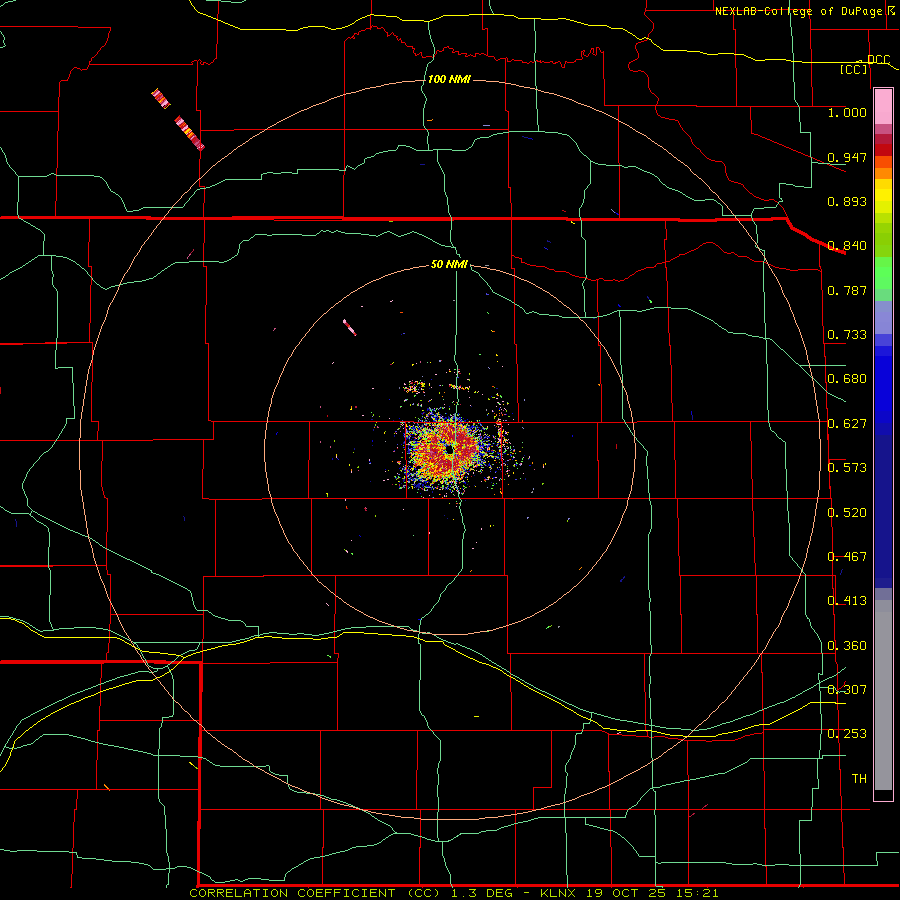The height and width of the screenshot is (900, 900).
Task: Click the 50 NMI range ring label
Action: pyautogui.click(x=449, y=264)
